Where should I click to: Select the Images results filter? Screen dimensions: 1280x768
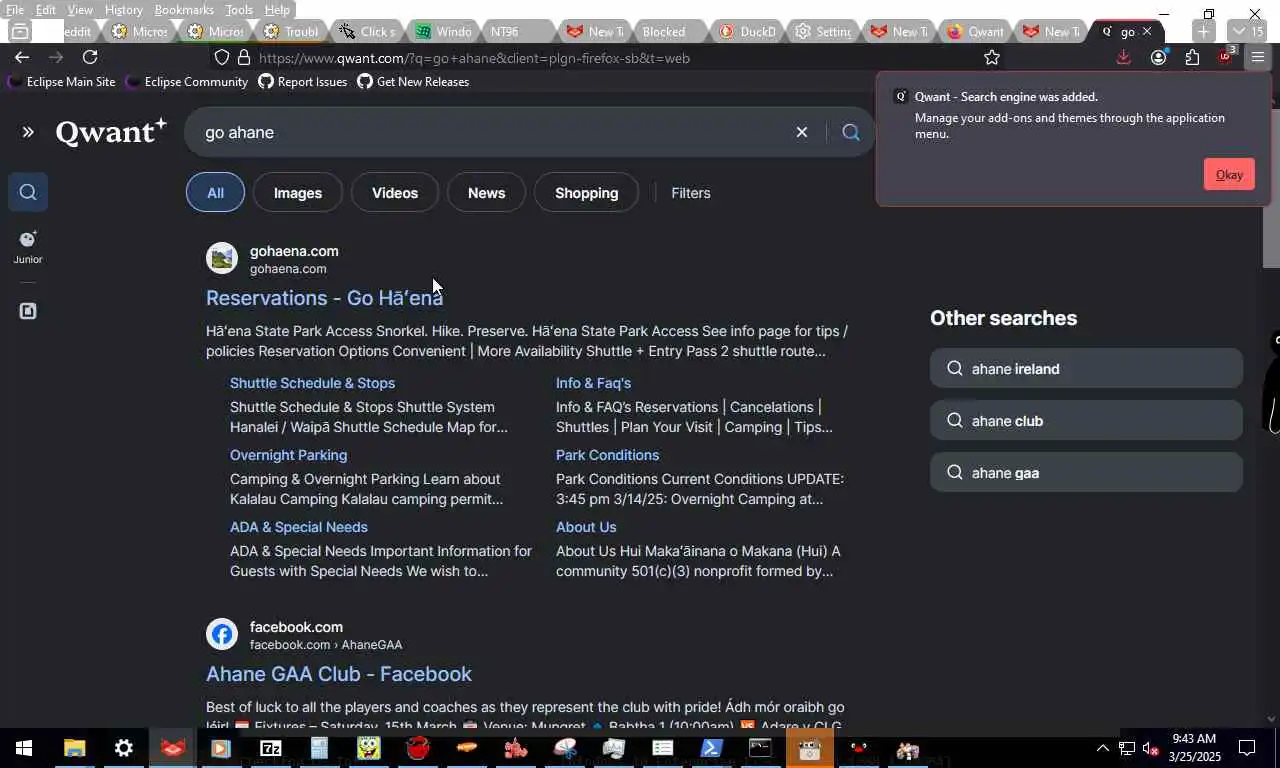[298, 193]
